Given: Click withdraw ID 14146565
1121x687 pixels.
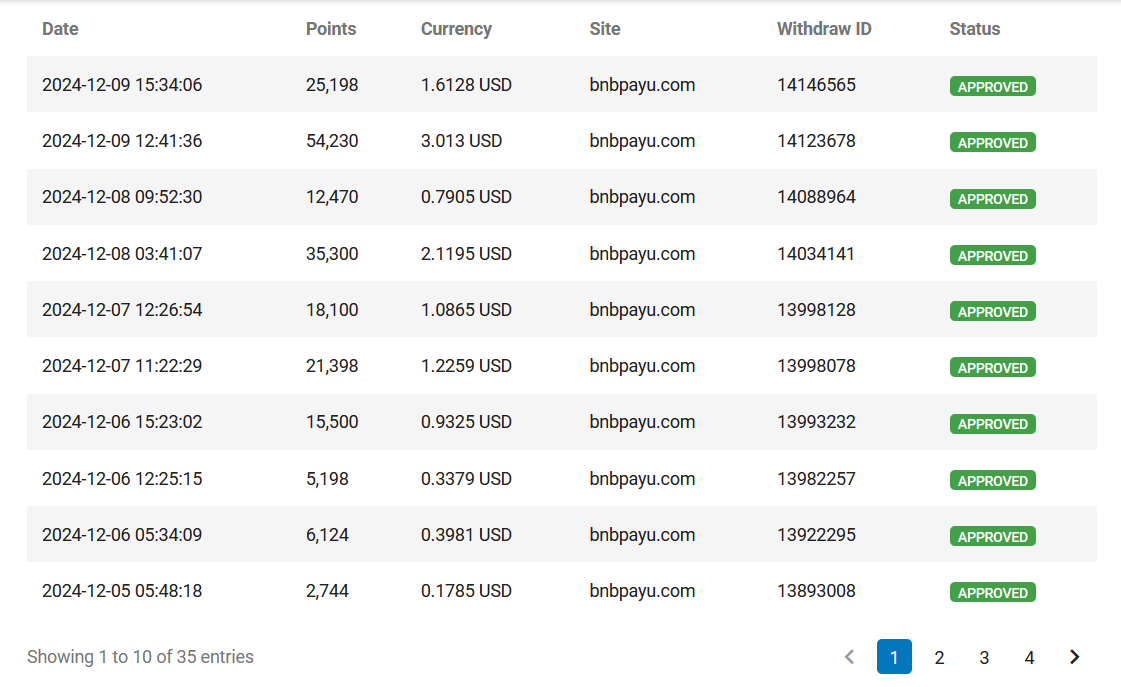Looking at the screenshot, I should coord(816,85).
